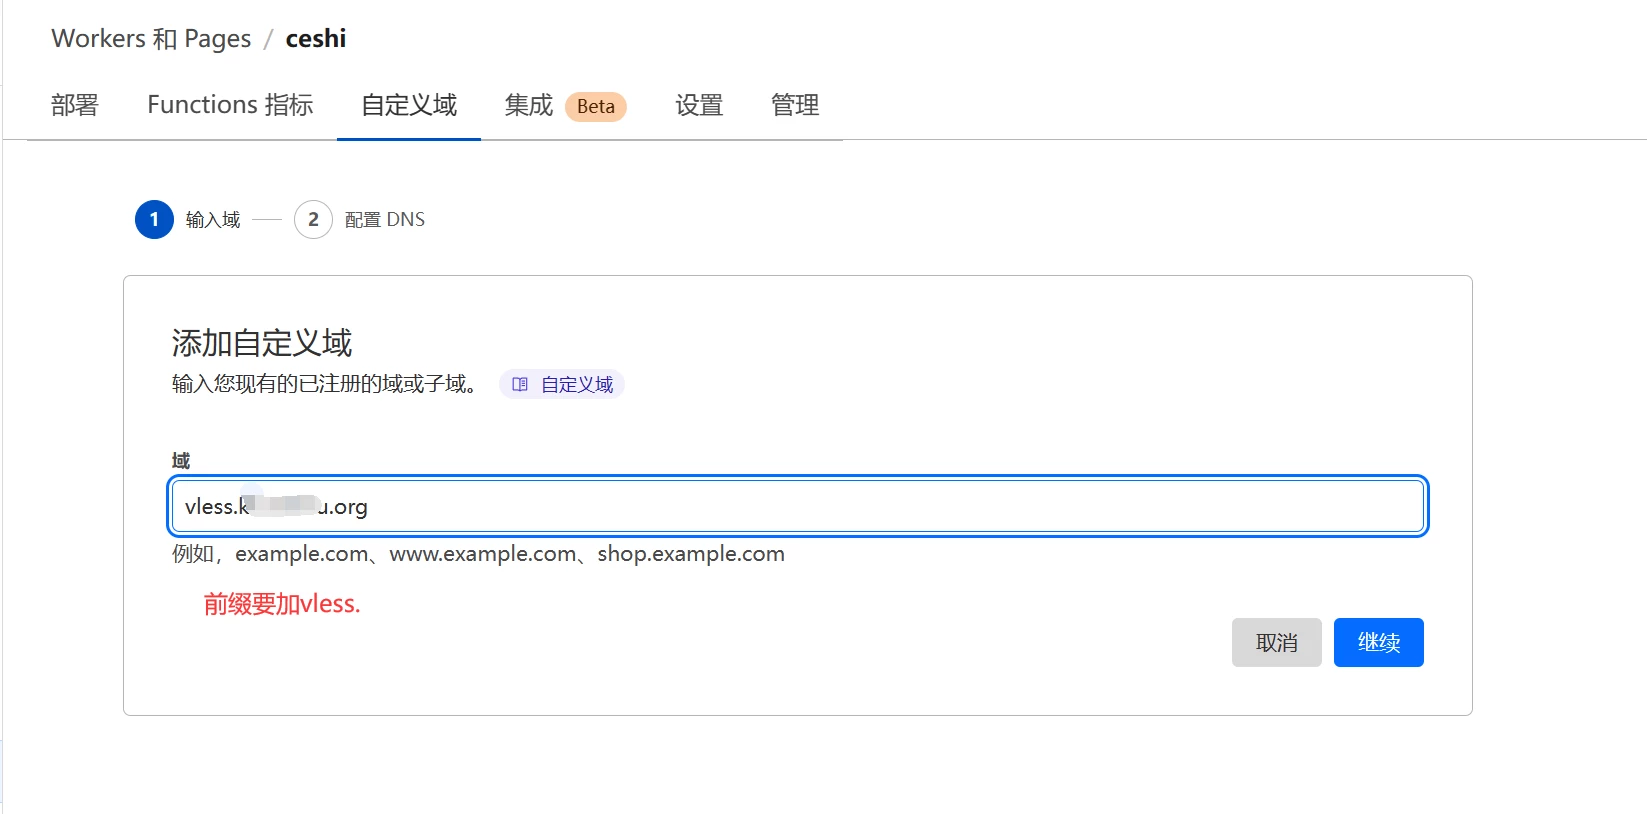This screenshot has height=814, width=1647.
Task: Click the blue 继续 button
Action: [1378, 642]
